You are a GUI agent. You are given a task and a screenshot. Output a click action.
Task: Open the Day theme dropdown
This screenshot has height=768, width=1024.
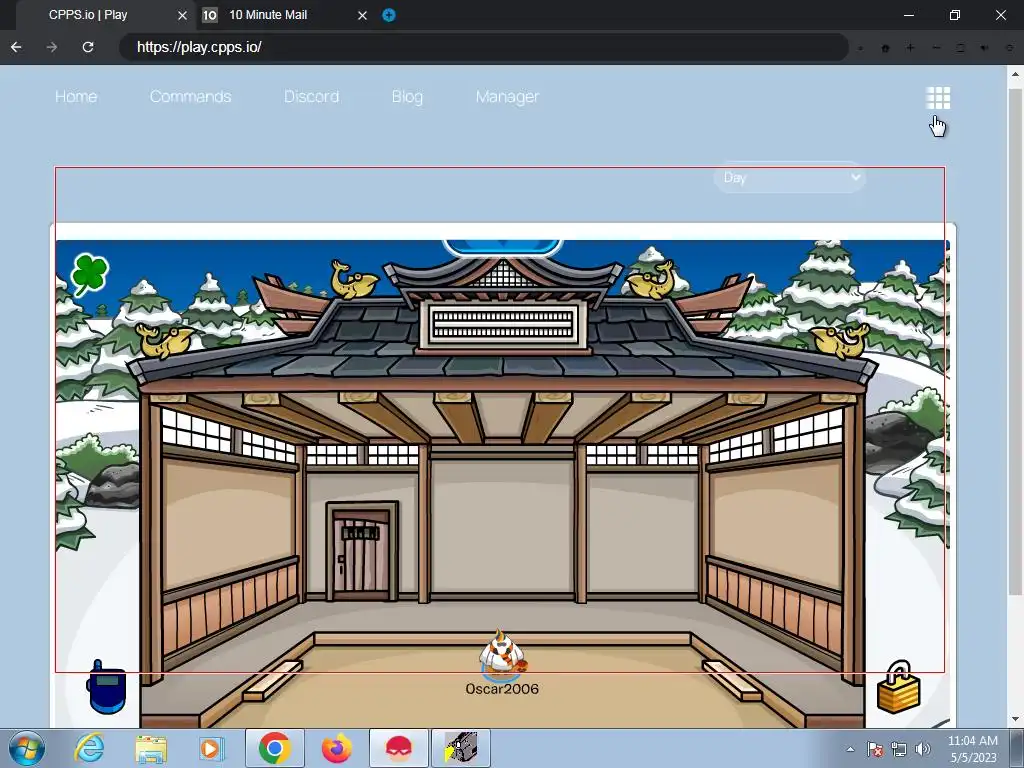coord(790,178)
